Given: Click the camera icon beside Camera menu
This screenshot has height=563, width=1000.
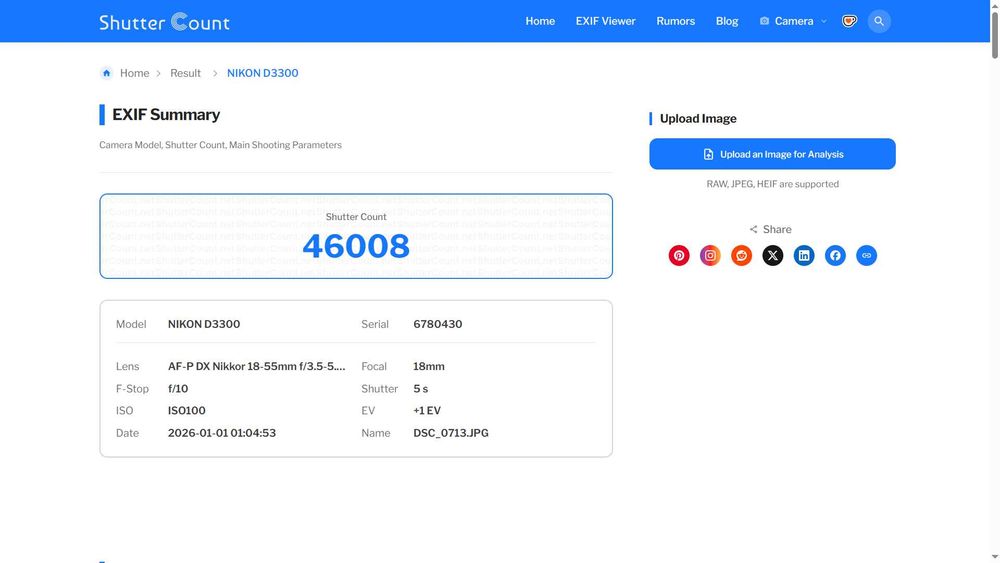Looking at the screenshot, I should (764, 21).
